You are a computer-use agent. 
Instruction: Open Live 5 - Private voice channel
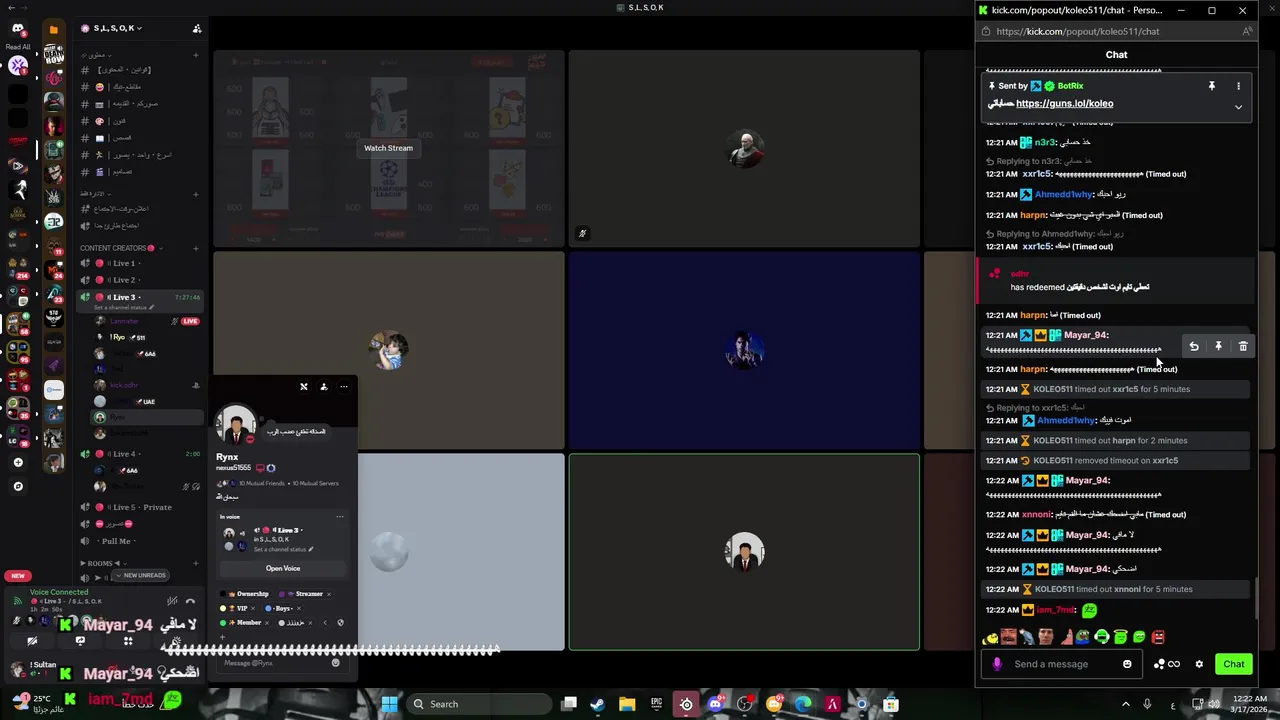coord(142,507)
